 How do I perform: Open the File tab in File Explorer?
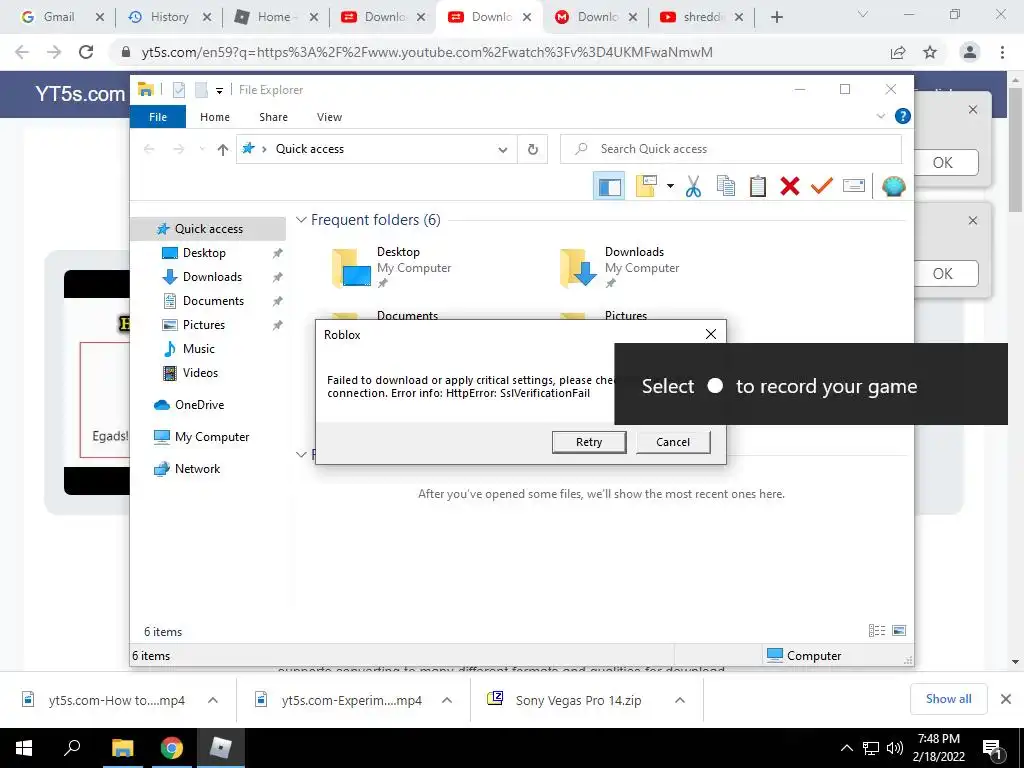pyautogui.click(x=158, y=117)
